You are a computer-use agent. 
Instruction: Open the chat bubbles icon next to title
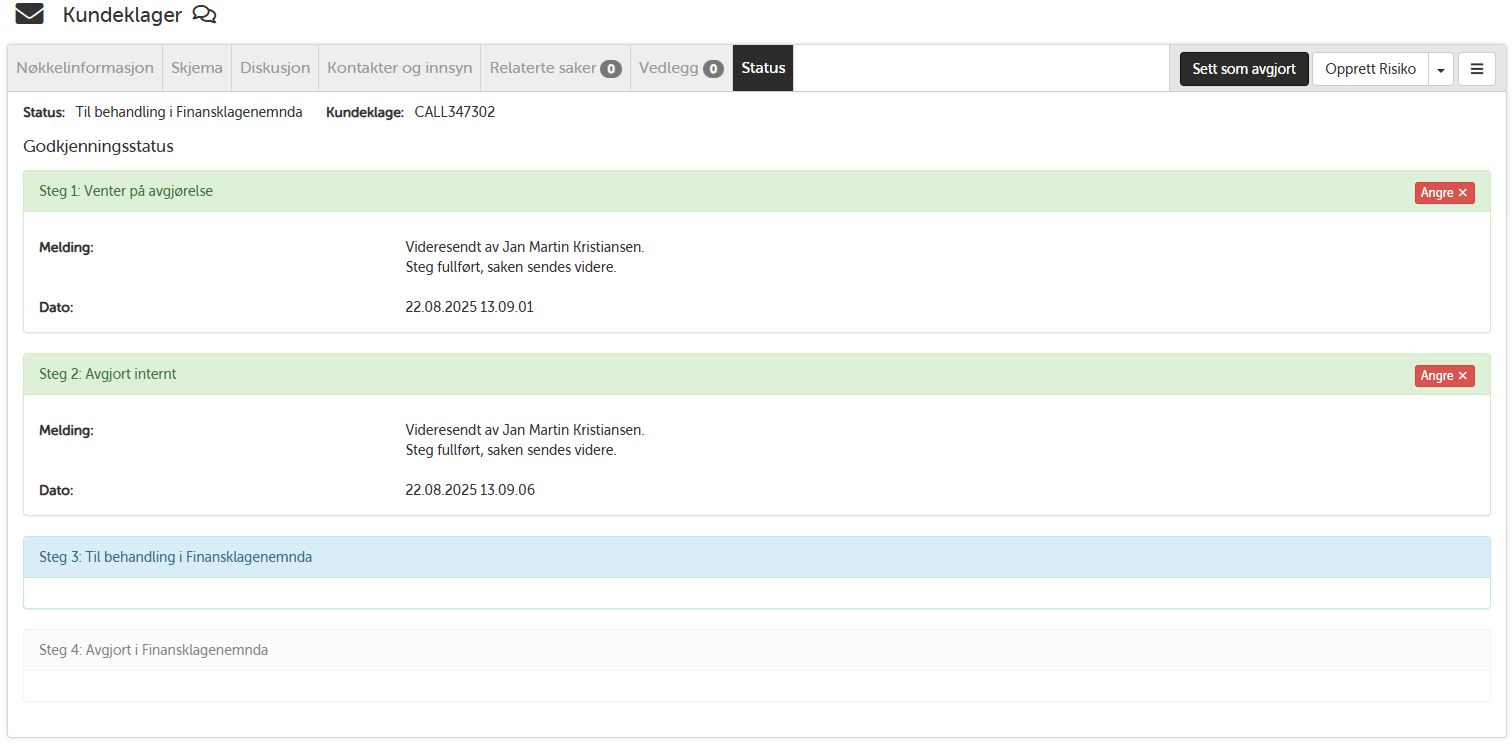click(x=204, y=15)
